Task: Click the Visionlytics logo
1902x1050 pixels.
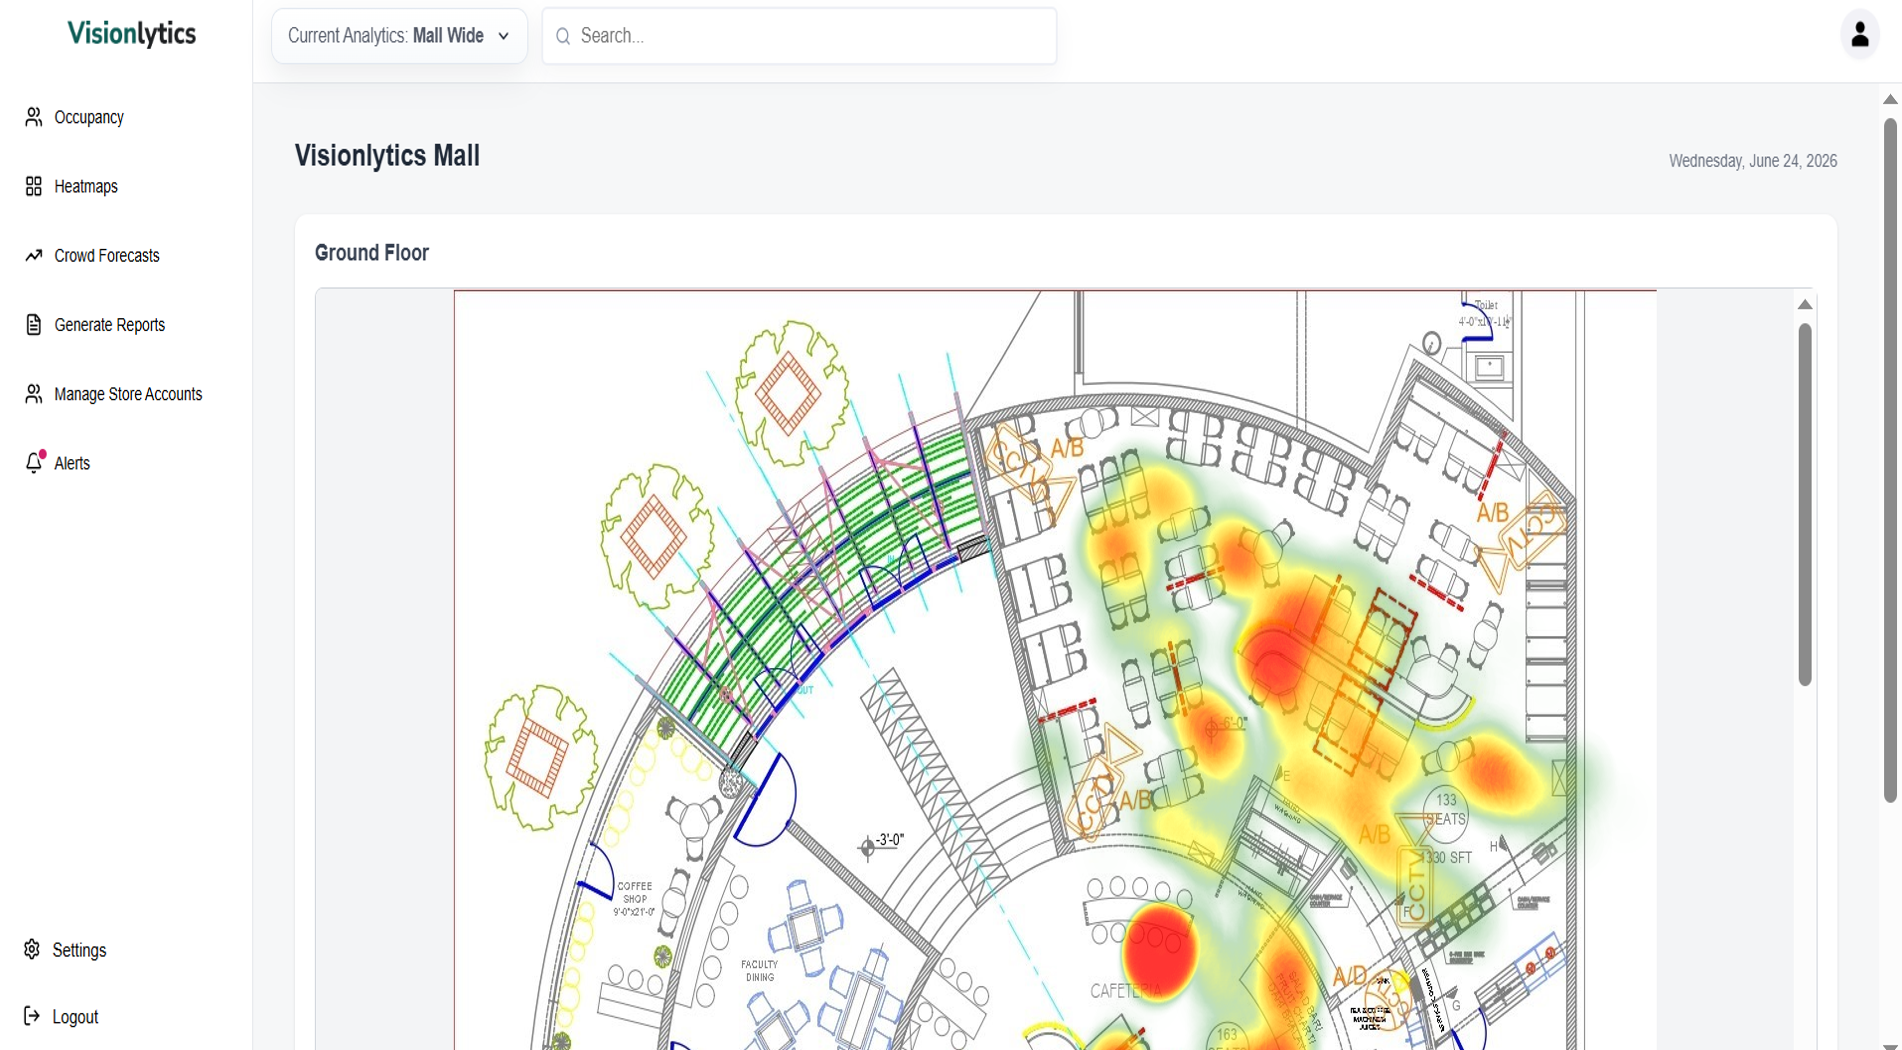Action: 131,34
